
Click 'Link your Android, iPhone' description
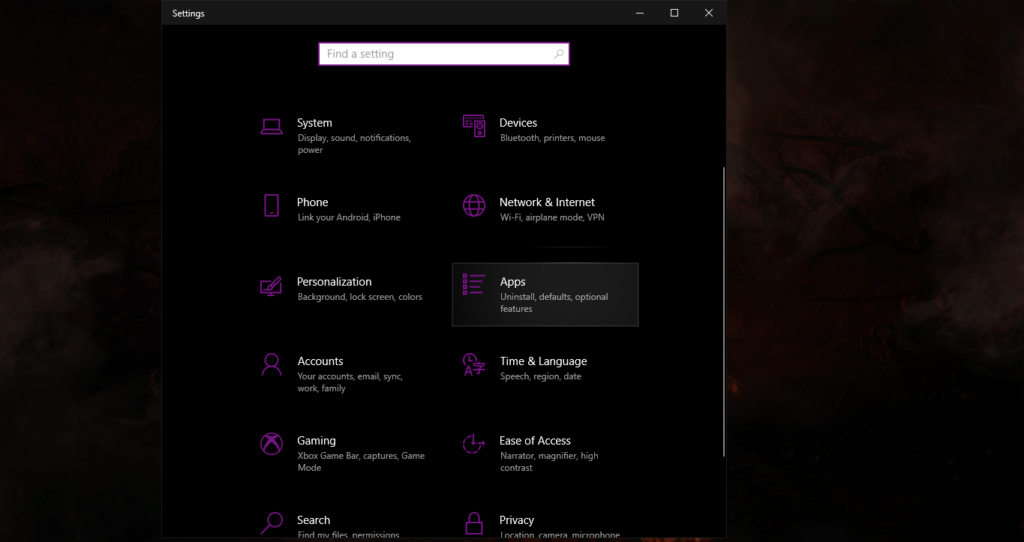pos(349,217)
